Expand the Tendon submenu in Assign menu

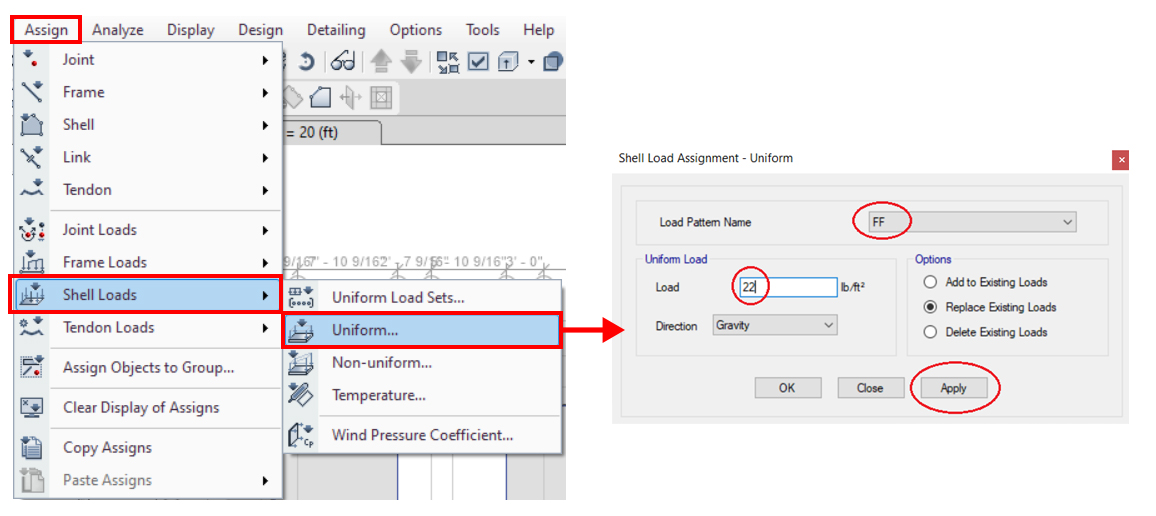[x=147, y=189]
